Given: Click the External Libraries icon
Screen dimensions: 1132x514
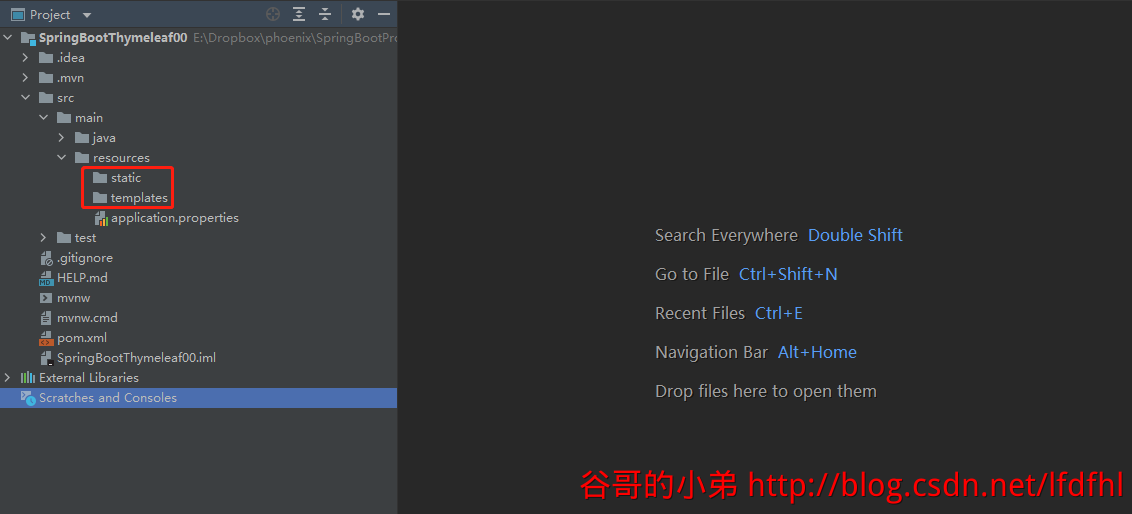Looking at the screenshot, I should point(28,378).
